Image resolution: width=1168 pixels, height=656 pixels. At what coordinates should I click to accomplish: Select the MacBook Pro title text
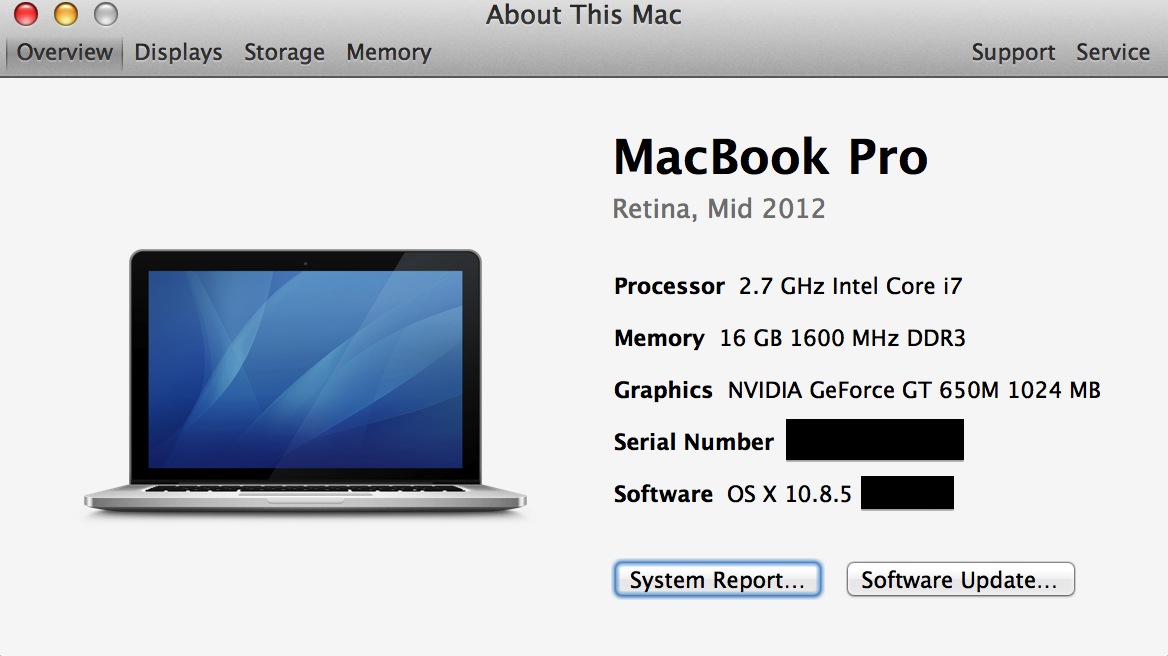click(770, 157)
